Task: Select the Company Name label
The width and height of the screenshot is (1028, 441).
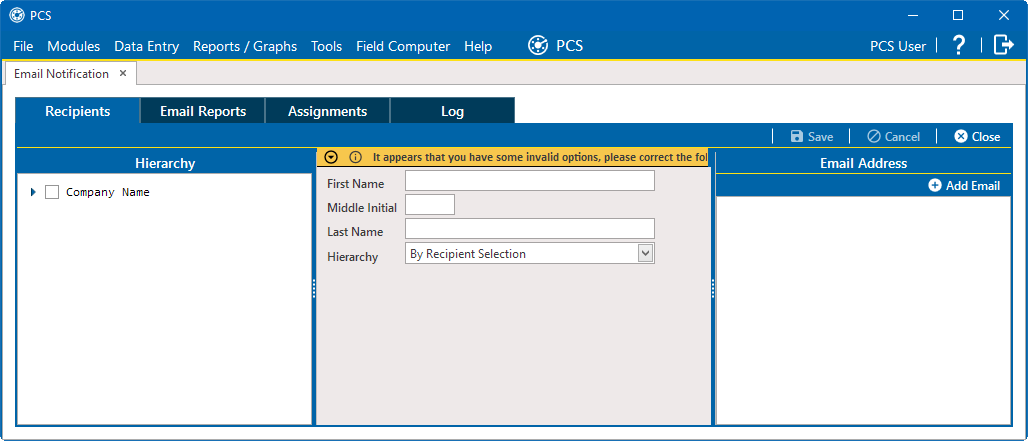Action: (x=108, y=193)
